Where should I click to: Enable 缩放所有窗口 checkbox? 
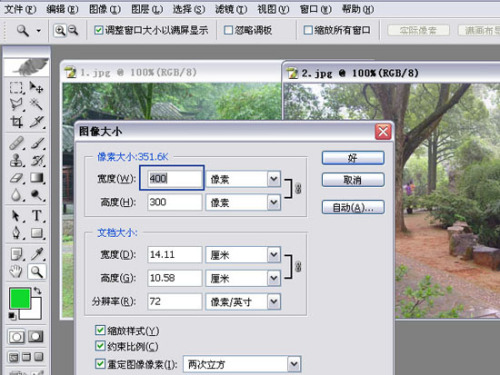tap(308, 30)
